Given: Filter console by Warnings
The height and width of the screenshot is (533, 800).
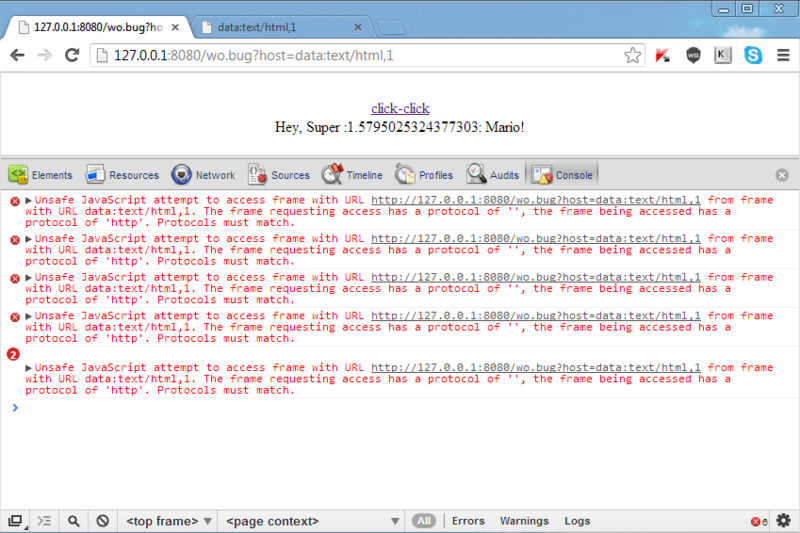Looking at the screenshot, I should 524,521.
